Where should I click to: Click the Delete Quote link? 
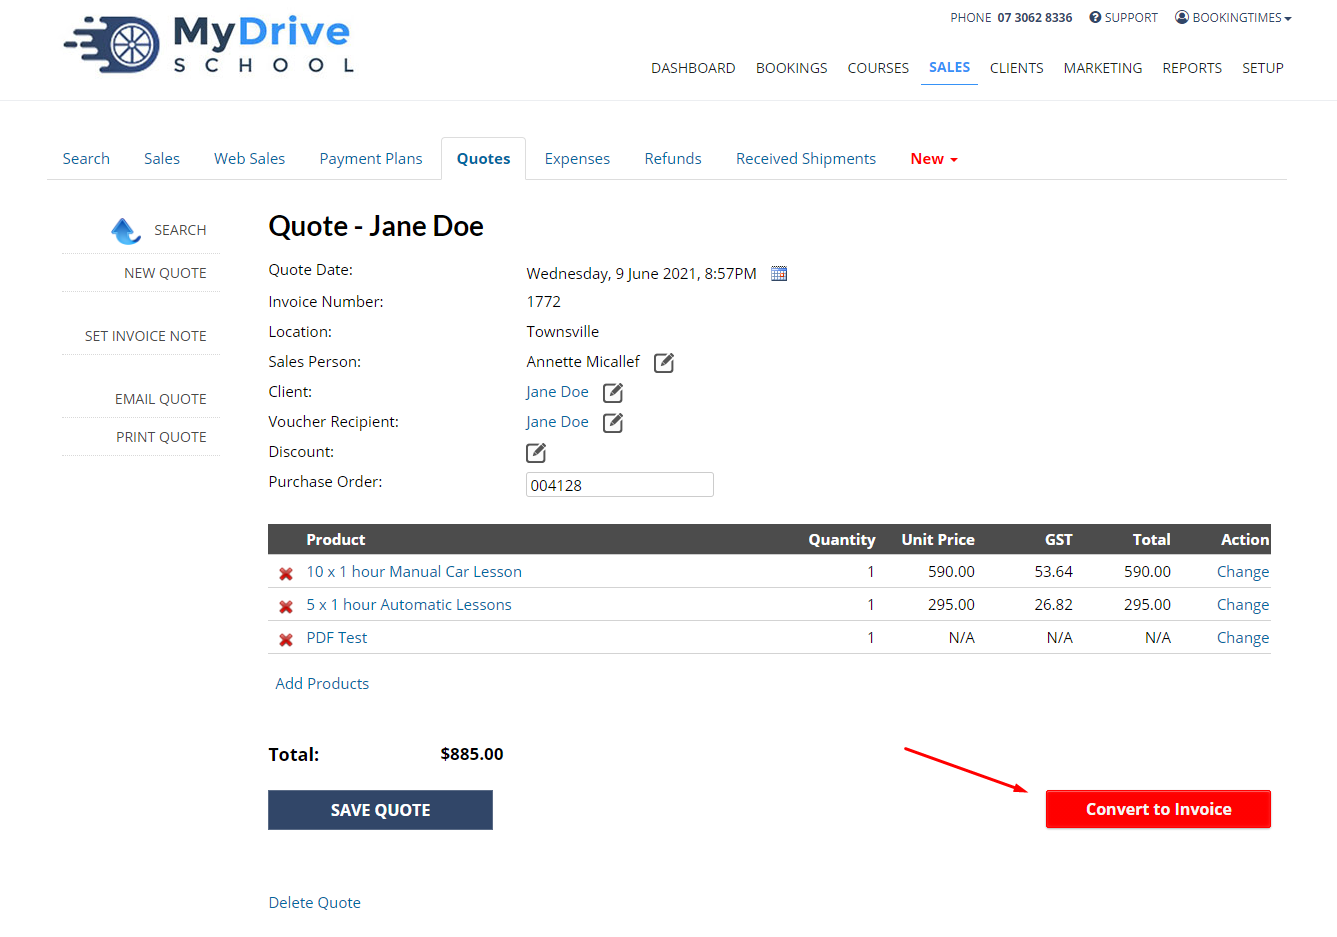[314, 903]
